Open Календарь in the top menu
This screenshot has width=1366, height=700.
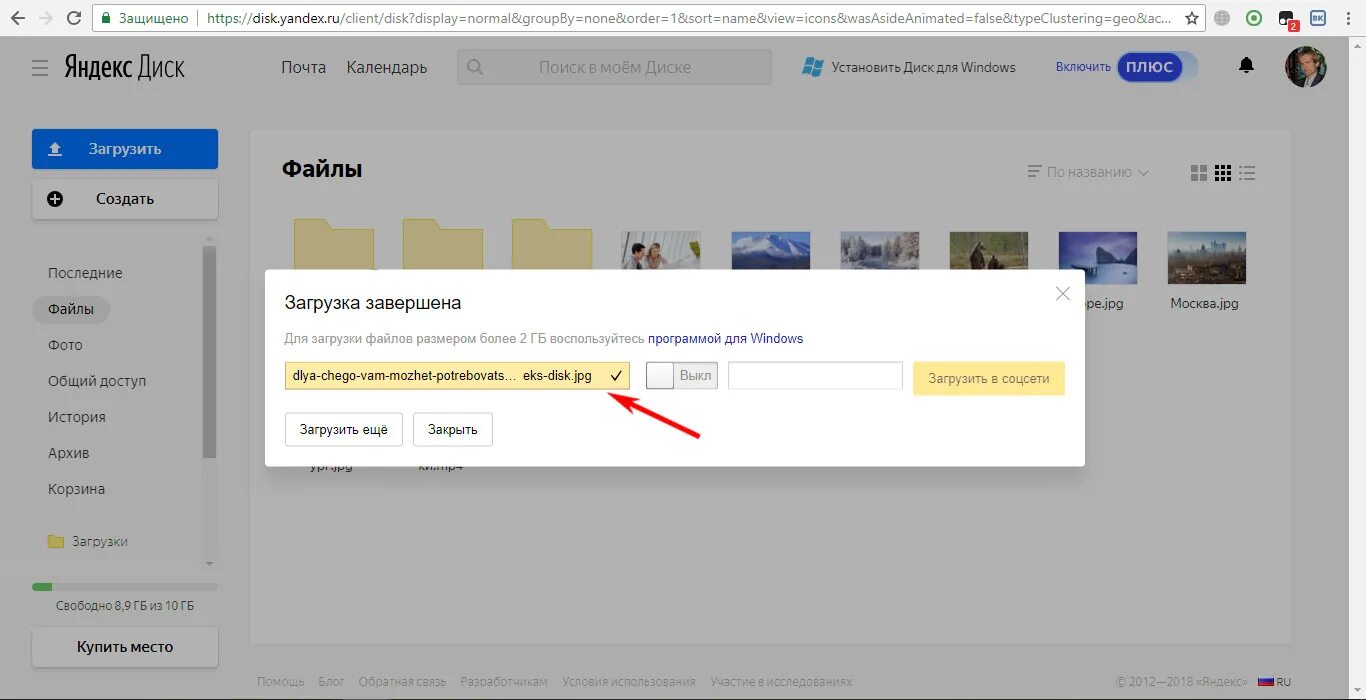tap(386, 67)
